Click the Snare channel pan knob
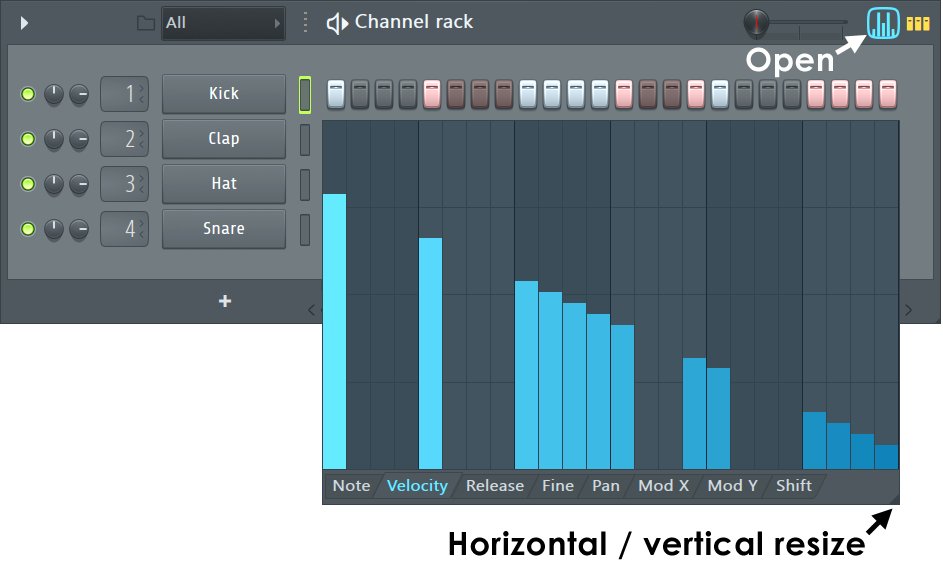943x570 pixels. pos(54,229)
